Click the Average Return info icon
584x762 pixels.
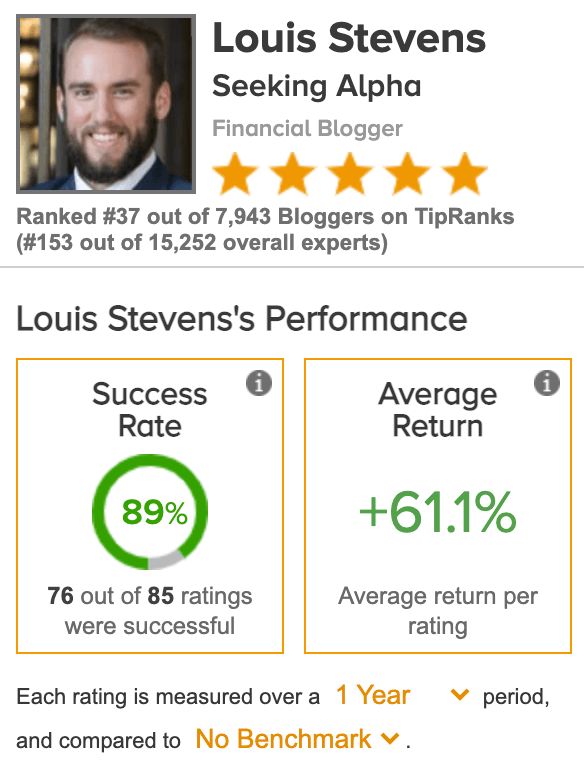pos(547,383)
